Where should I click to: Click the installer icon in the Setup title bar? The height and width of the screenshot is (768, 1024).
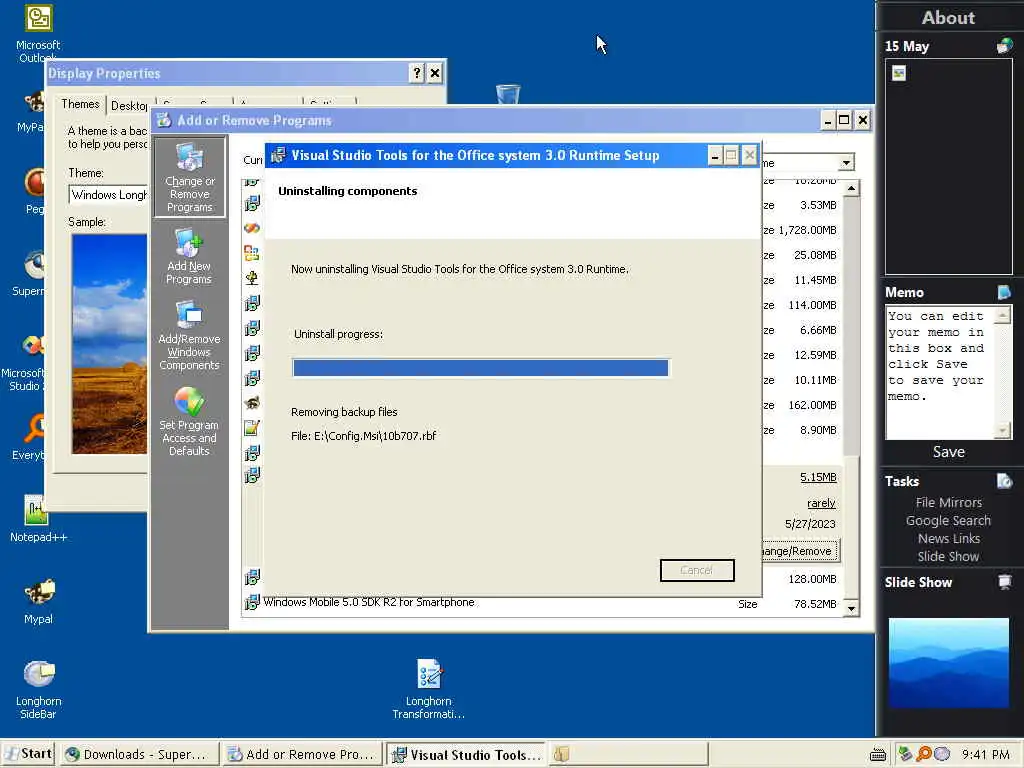(x=278, y=155)
